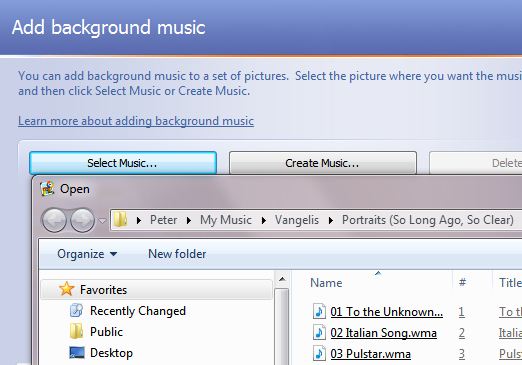Select file 01 To the Unknown...
This screenshot has width=522, height=365.
387,312
